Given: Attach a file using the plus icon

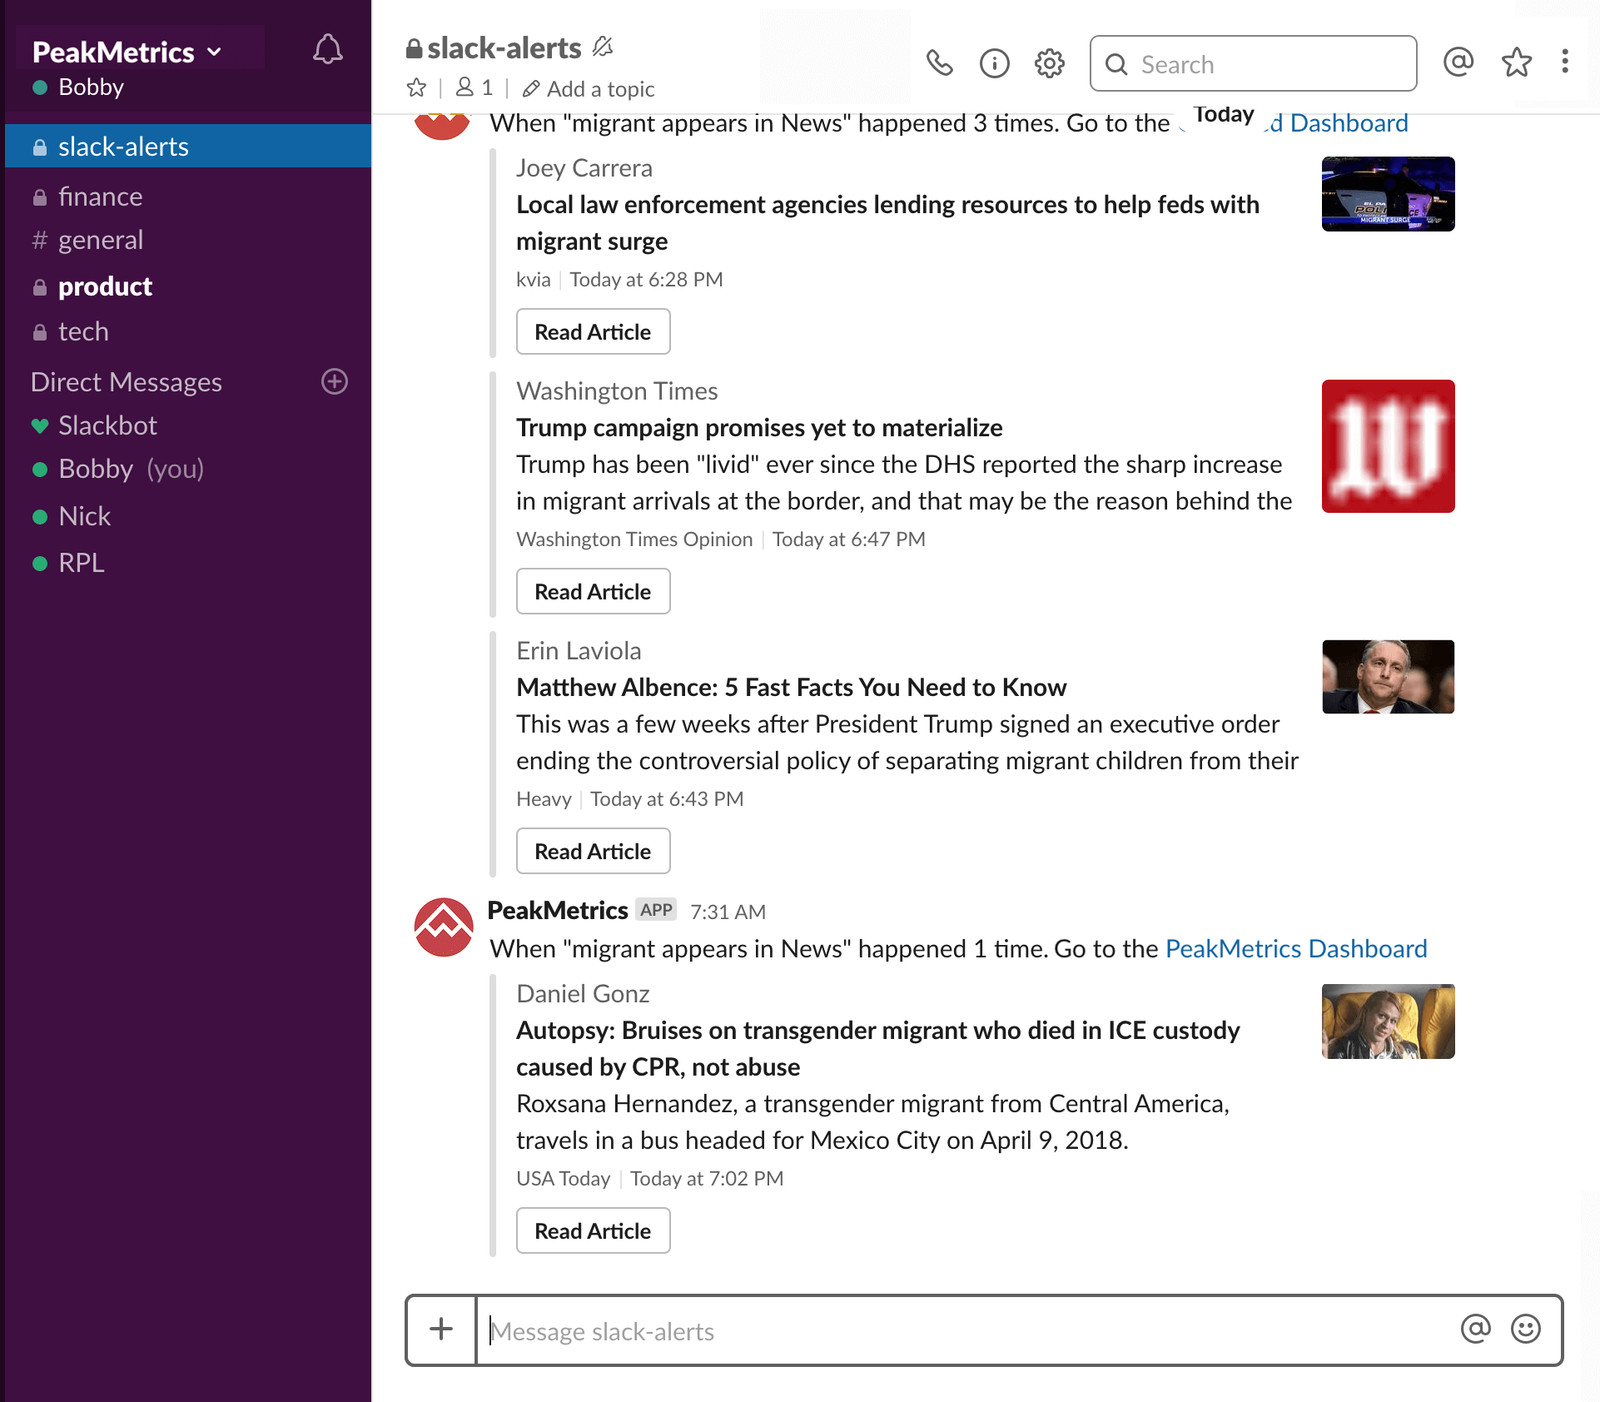Looking at the screenshot, I should pyautogui.click(x=440, y=1331).
